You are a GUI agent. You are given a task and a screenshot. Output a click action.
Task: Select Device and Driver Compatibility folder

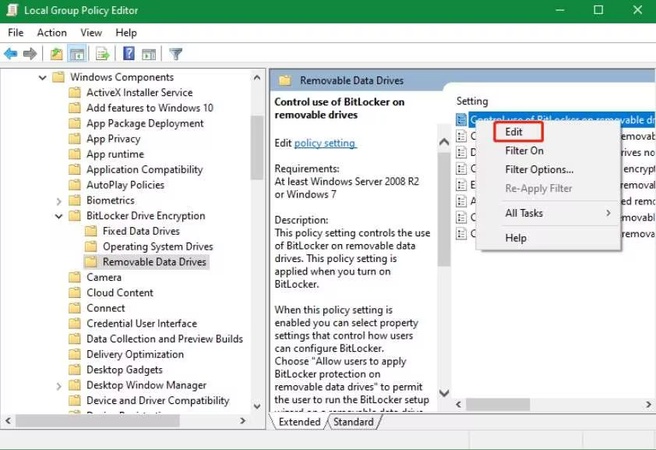click(x=158, y=401)
